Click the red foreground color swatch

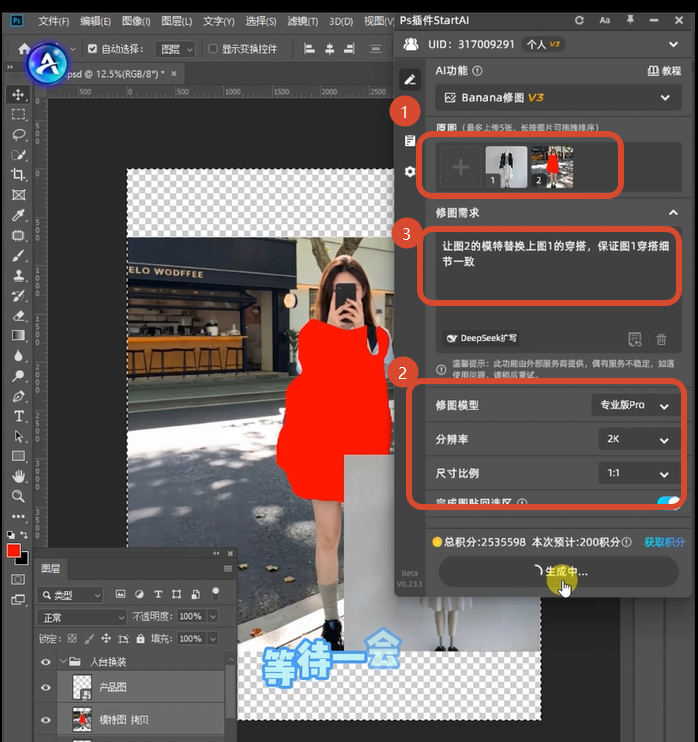pyautogui.click(x=14, y=551)
